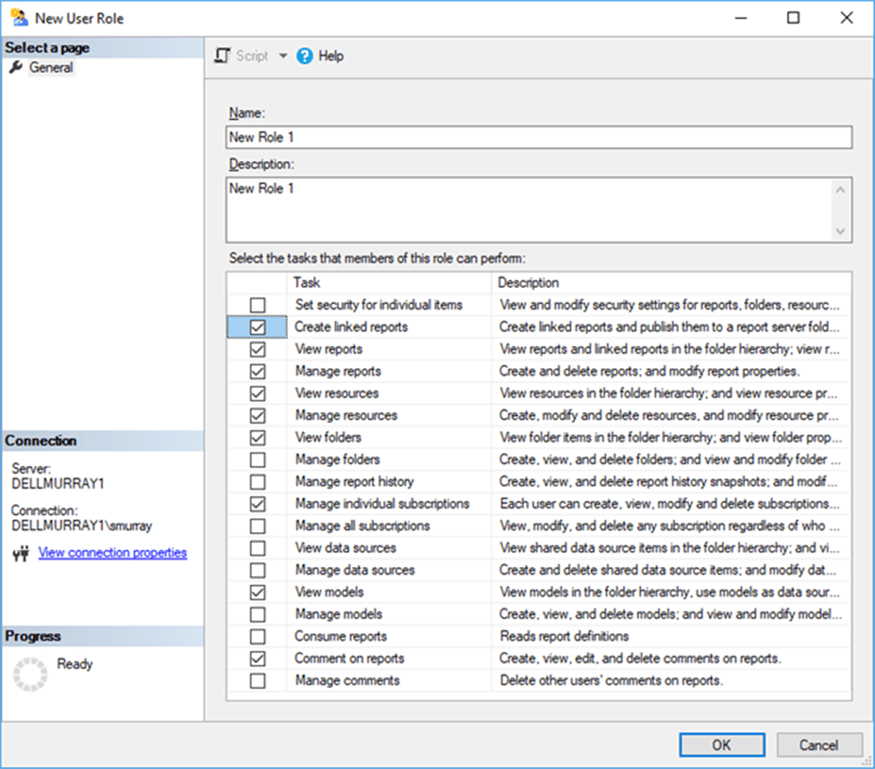Screen dimensions: 875x769
Task: Check Manage report history checkbox
Action: (257, 482)
